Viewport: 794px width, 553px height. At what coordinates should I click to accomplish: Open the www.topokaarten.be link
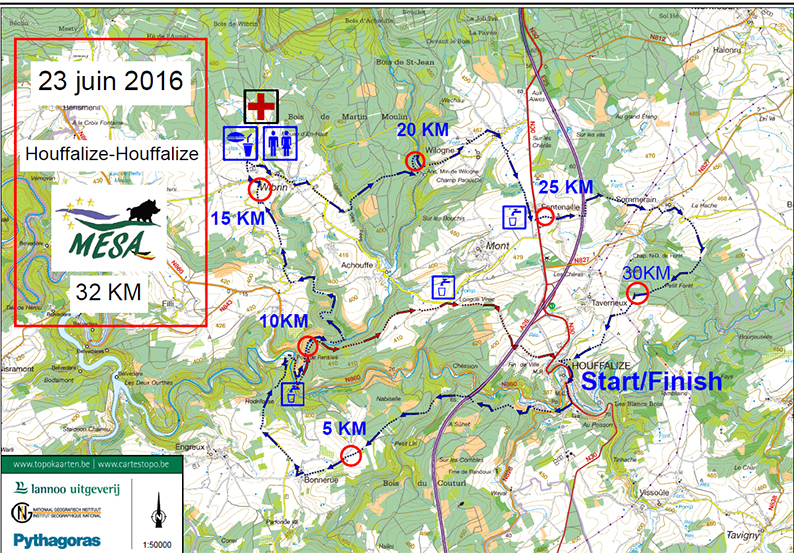click(51, 464)
